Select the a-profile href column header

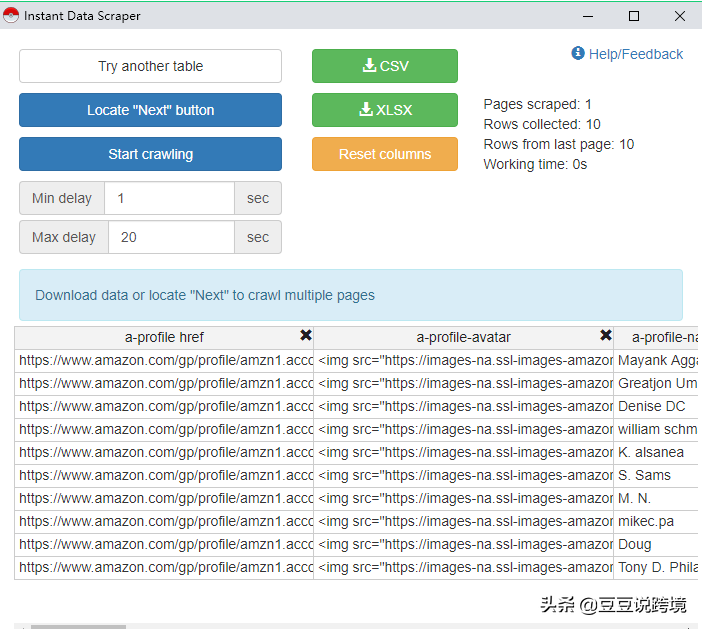[x=164, y=338]
